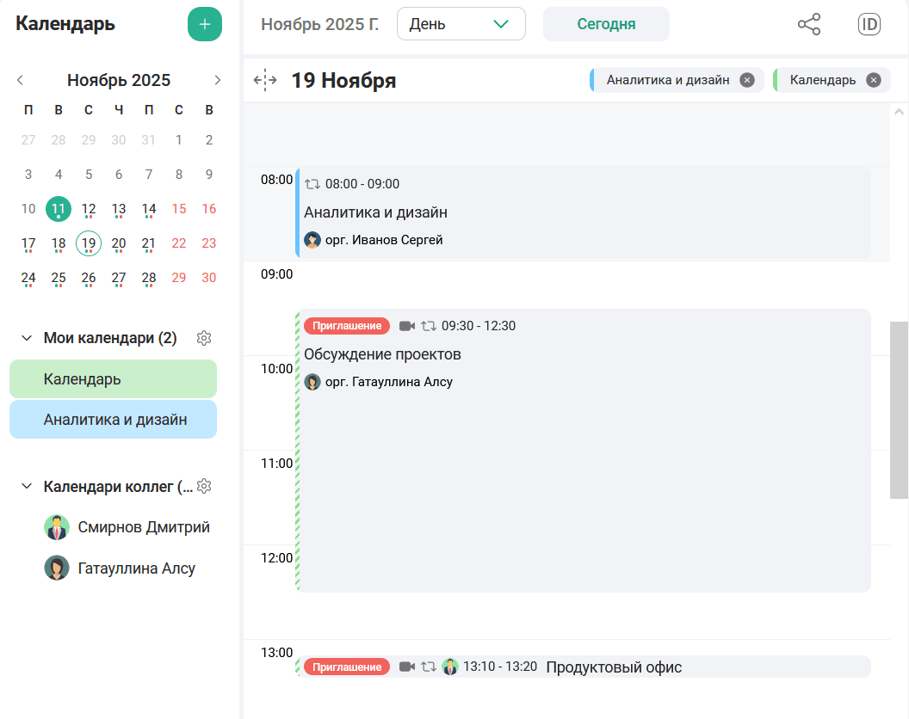The width and height of the screenshot is (909, 719).
Task: Collapse the Мои календари section
Action: click(x=27, y=338)
